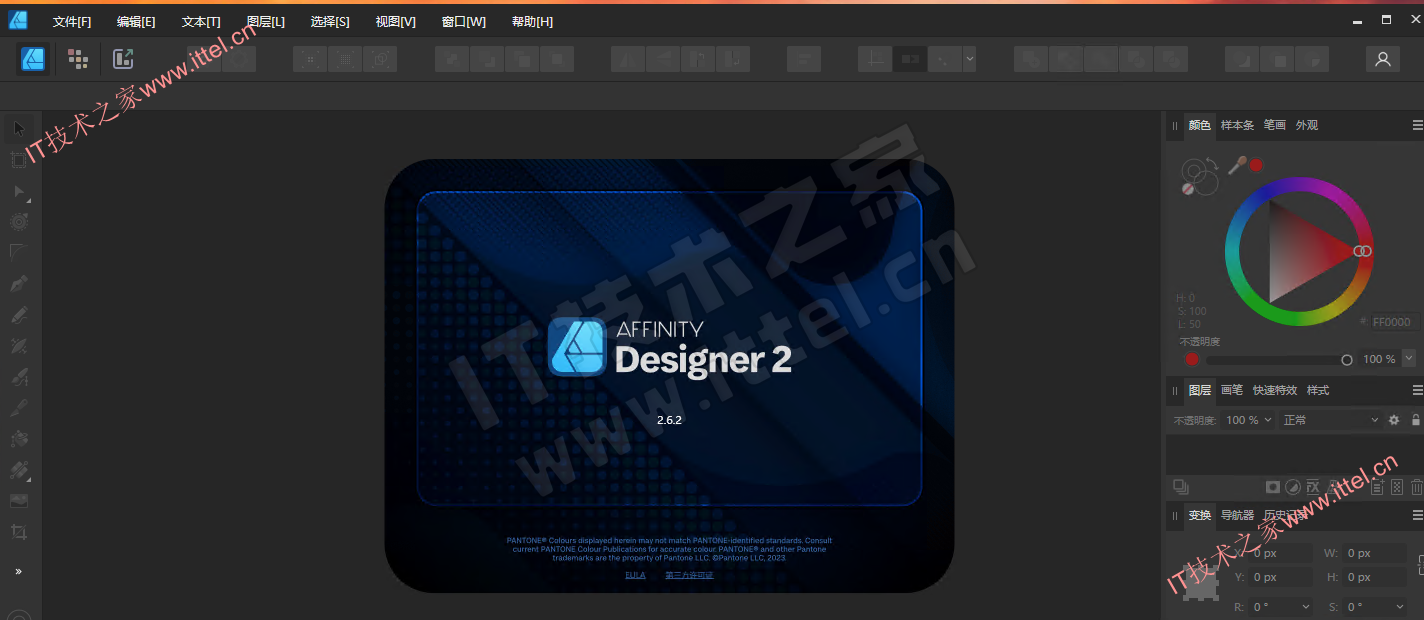The image size is (1424, 620).
Task: Swap the stroke and fill colors
Action: click(1212, 163)
